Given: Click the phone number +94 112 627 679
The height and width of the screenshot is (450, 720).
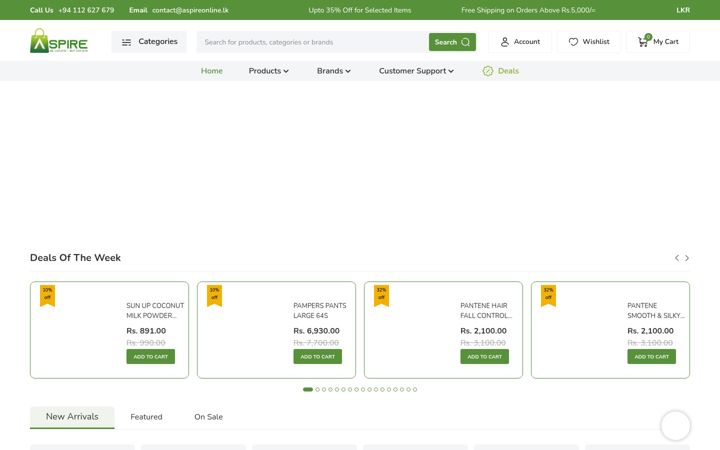Looking at the screenshot, I should coord(86,10).
